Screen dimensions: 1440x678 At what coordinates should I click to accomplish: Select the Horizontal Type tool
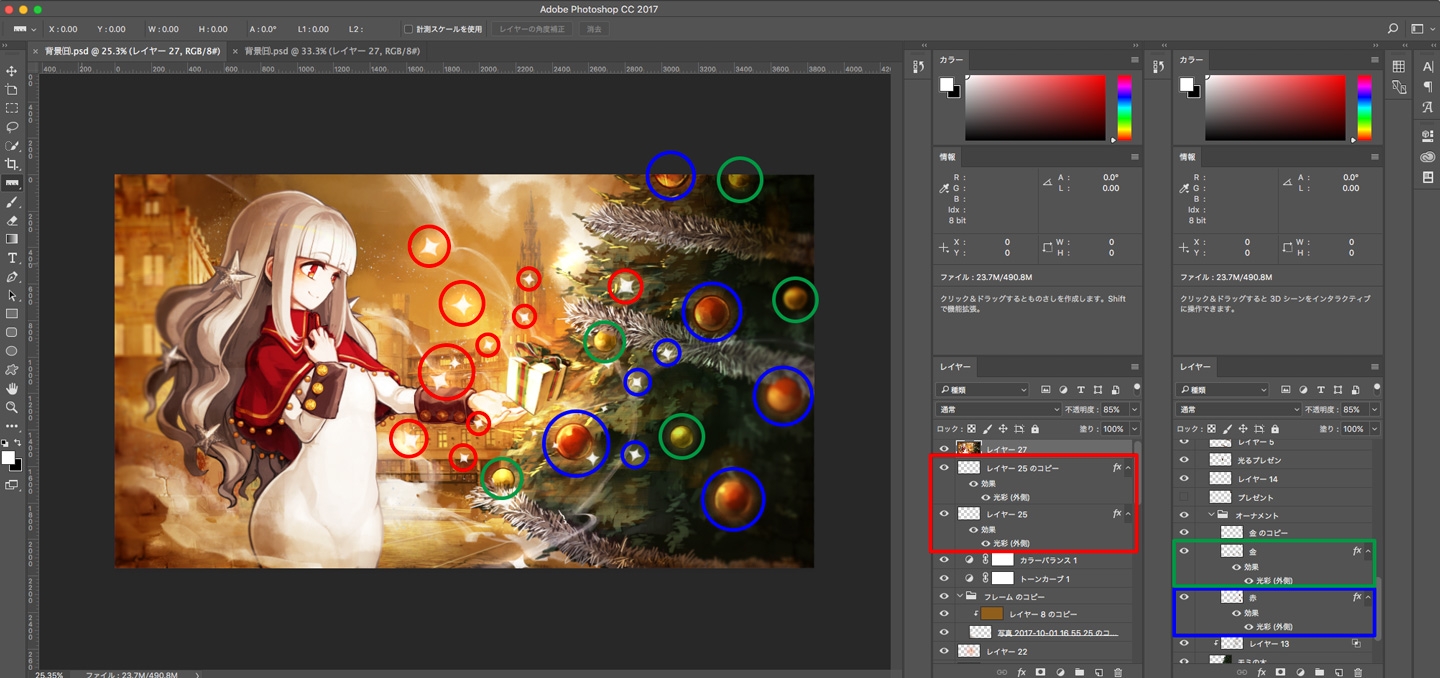pos(12,258)
